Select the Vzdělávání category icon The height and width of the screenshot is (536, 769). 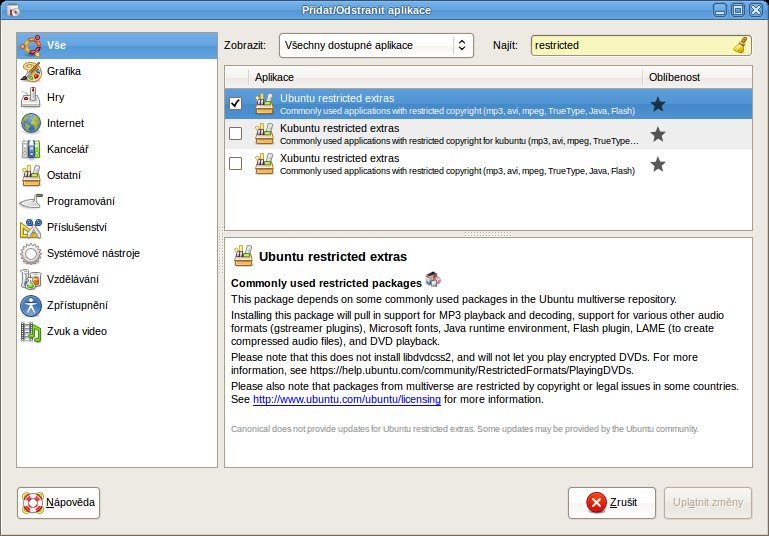click(31, 280)
